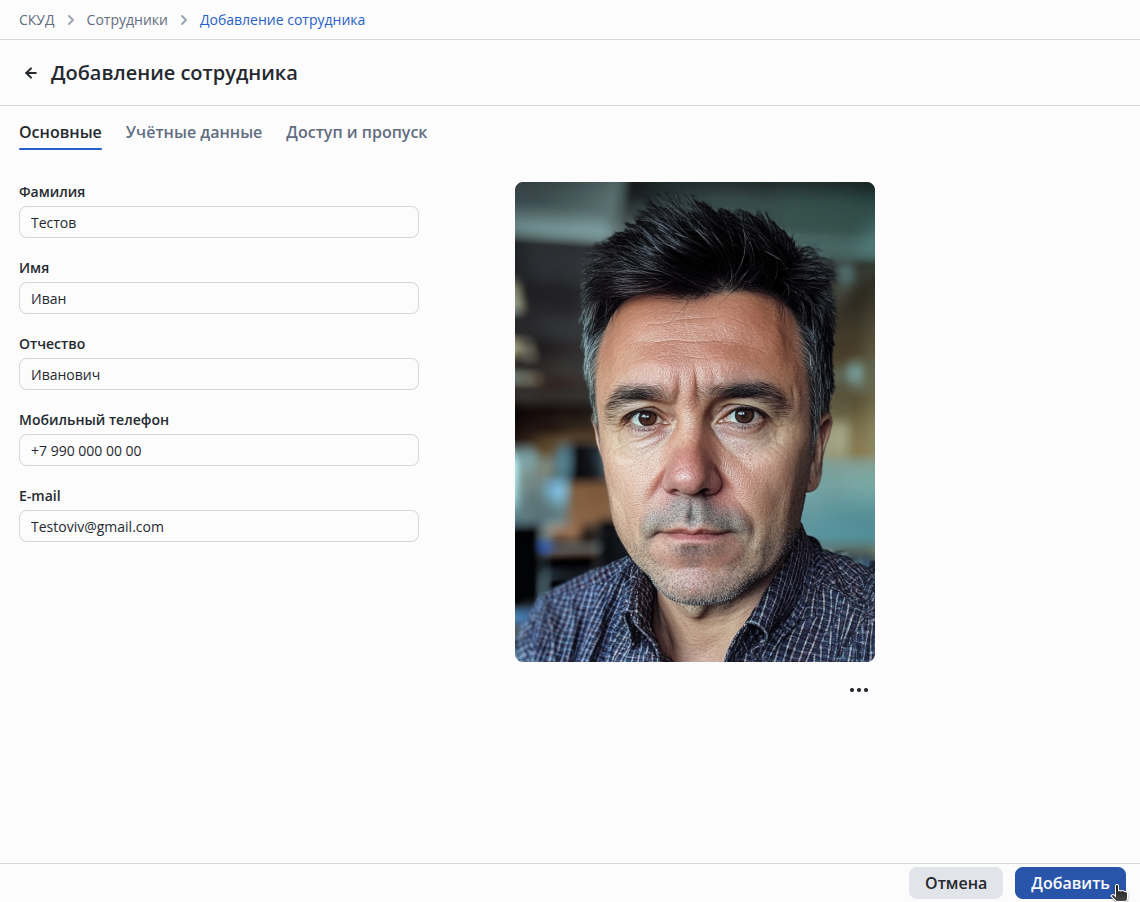The image size is (1140, 902).
Task: Click the Добавление сотрудника page heading
Action: click(174, 73)
